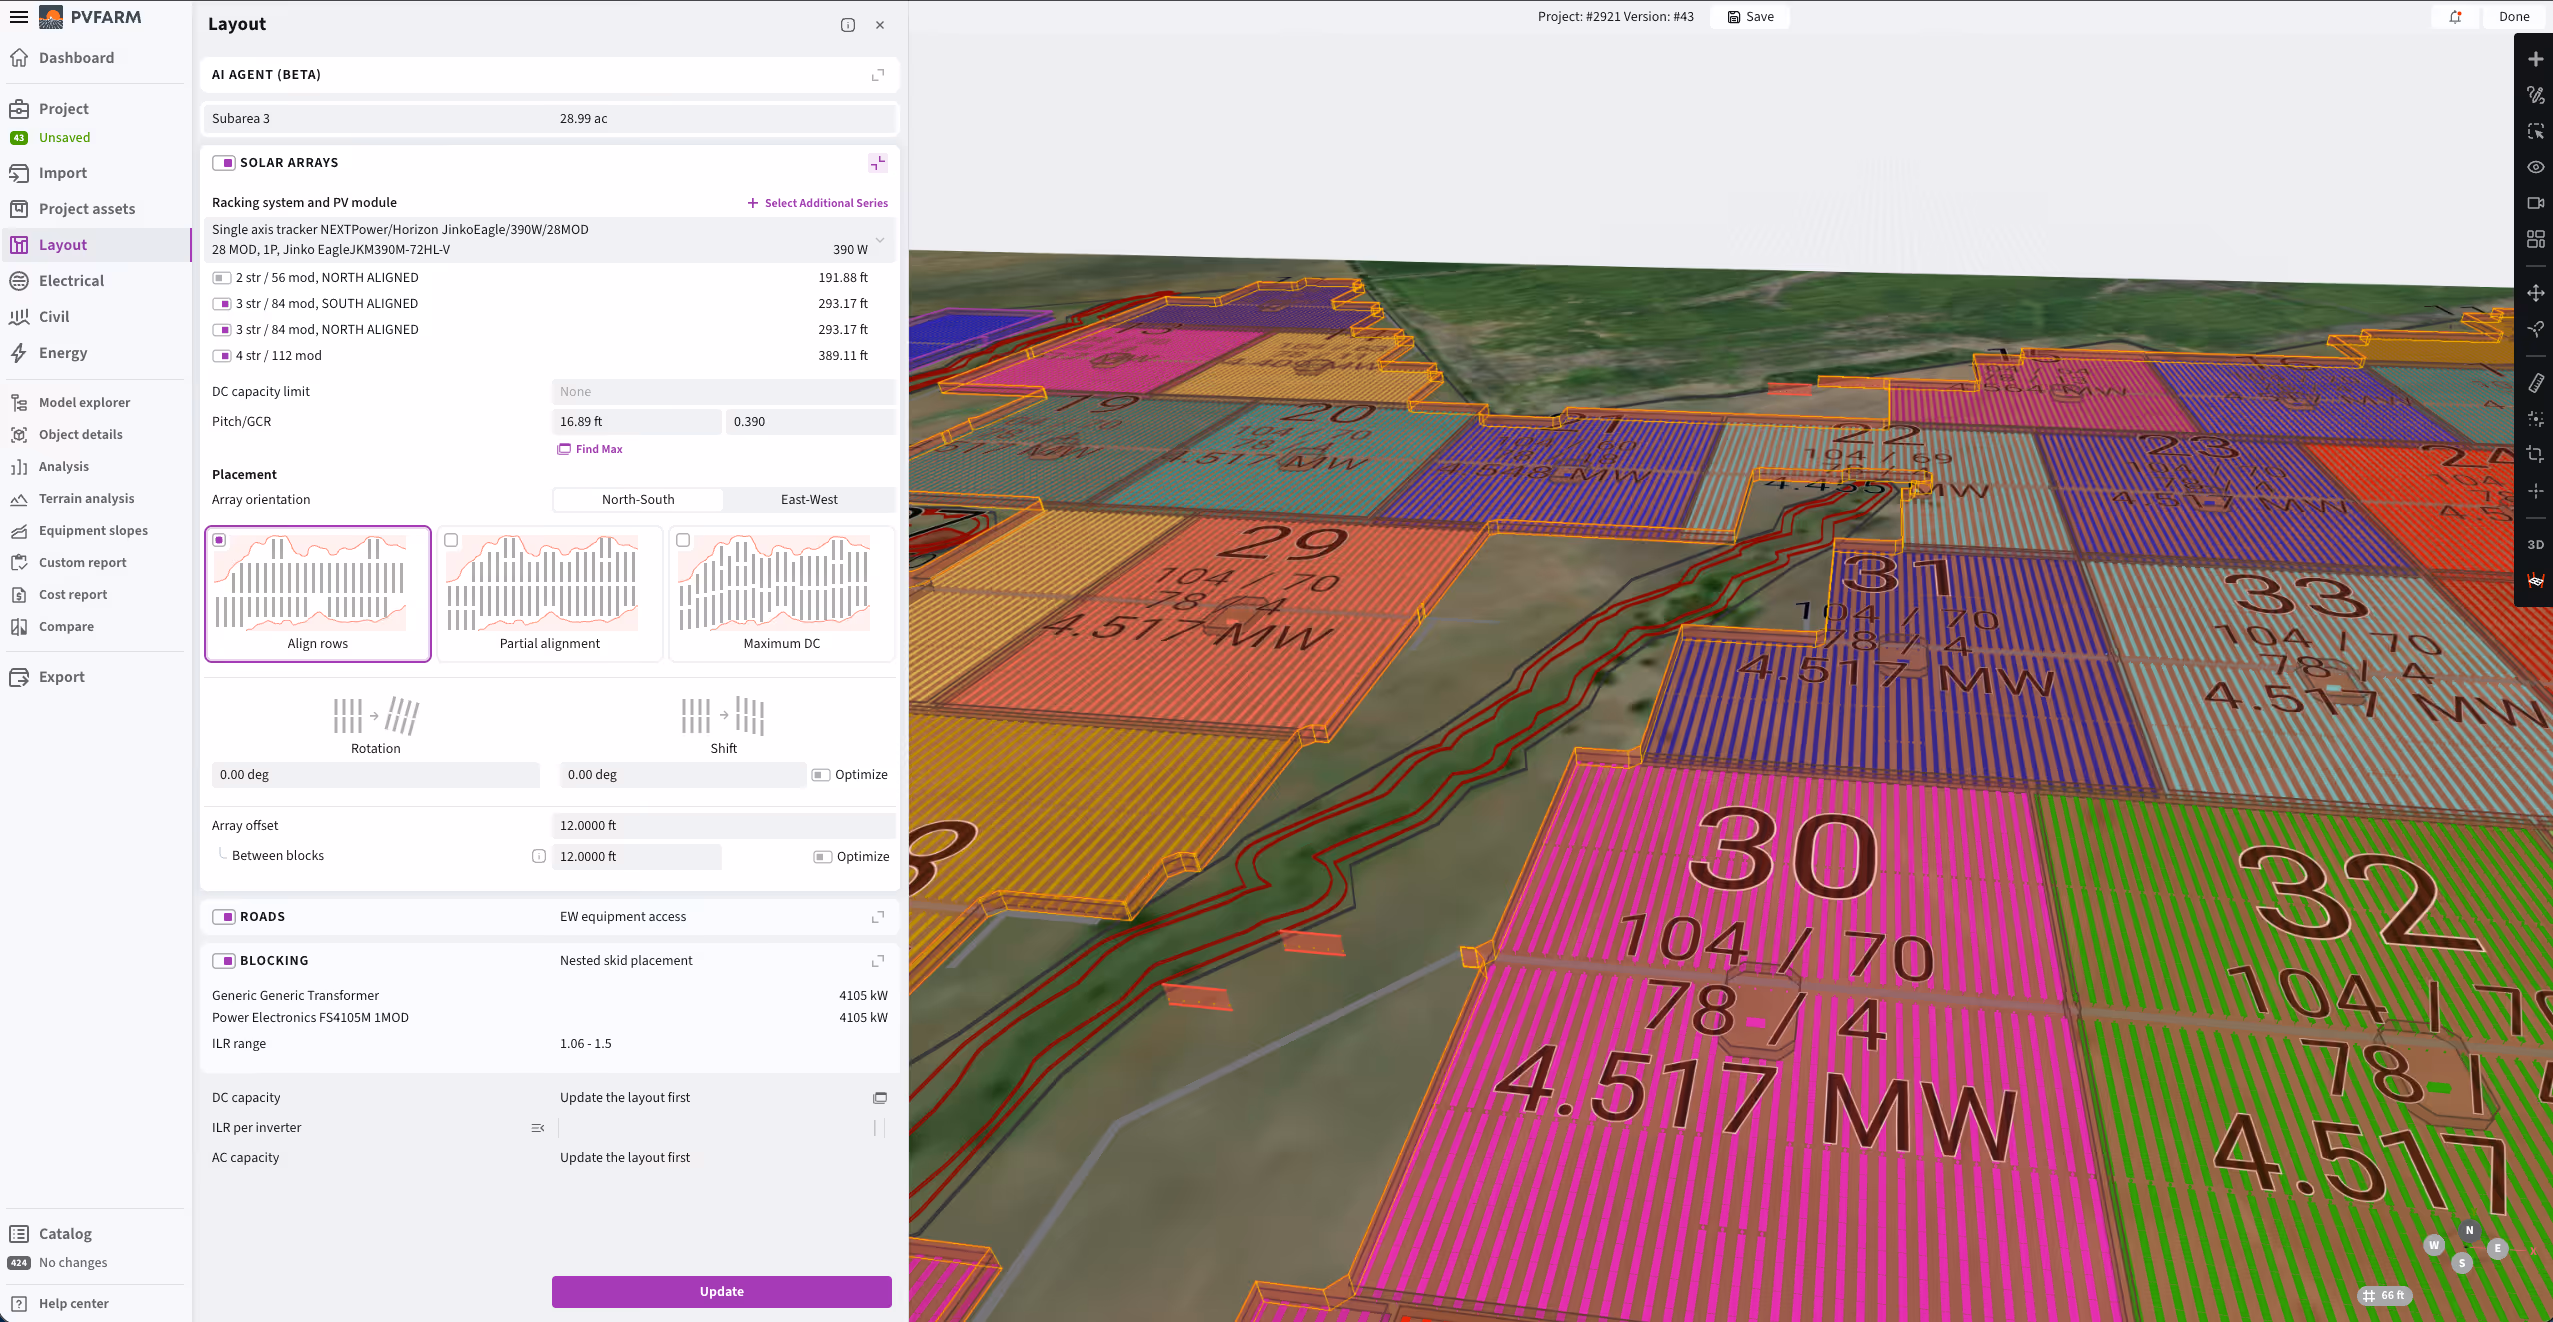Screen dimensions: 2553x1322
Task: Select the Align rows placement option
Action: pyautogui.click(x=318, y=594)
